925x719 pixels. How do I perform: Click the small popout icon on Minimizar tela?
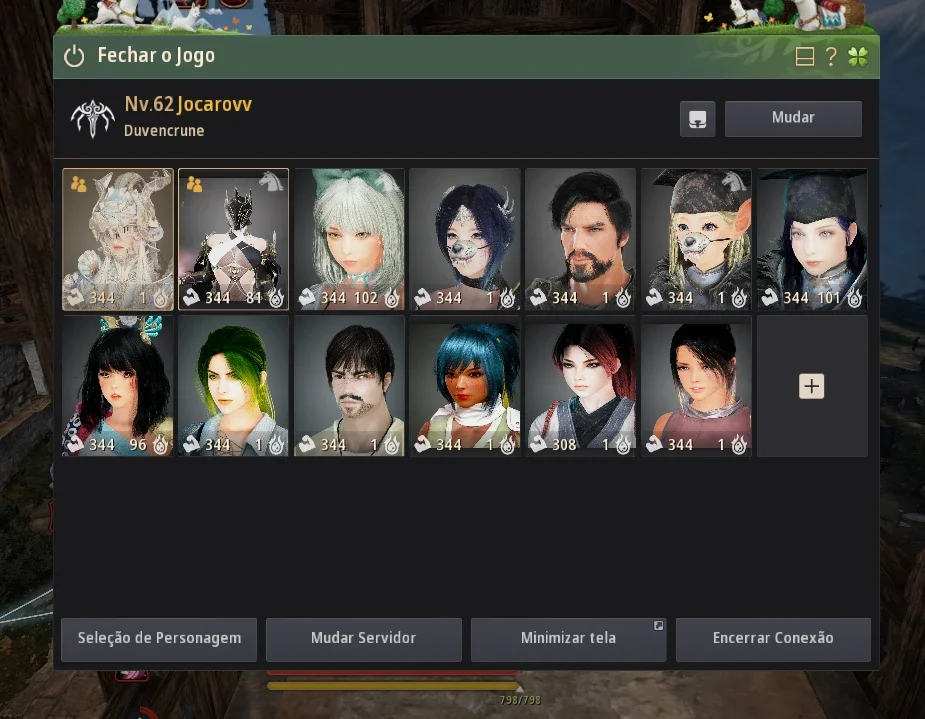coord(658,626)
